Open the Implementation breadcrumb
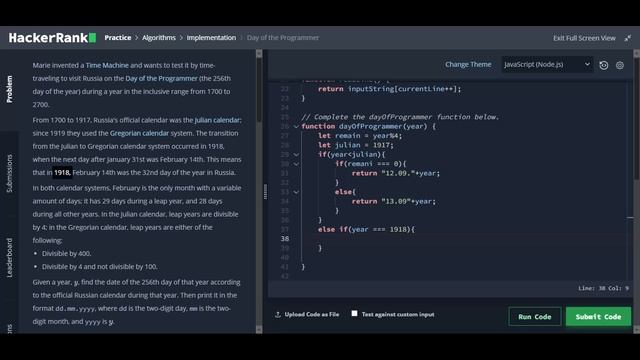Image resolution: width=640 pixels, height=360 pixels. point(211,38)
